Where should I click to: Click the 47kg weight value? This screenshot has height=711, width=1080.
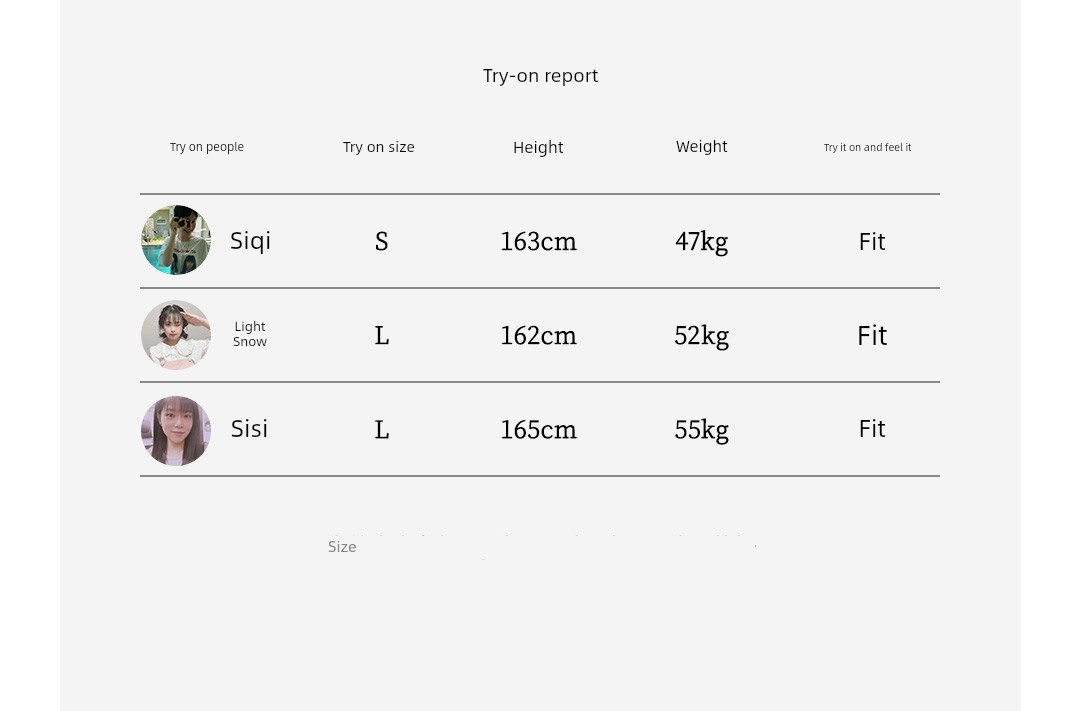tap(701, 242)
